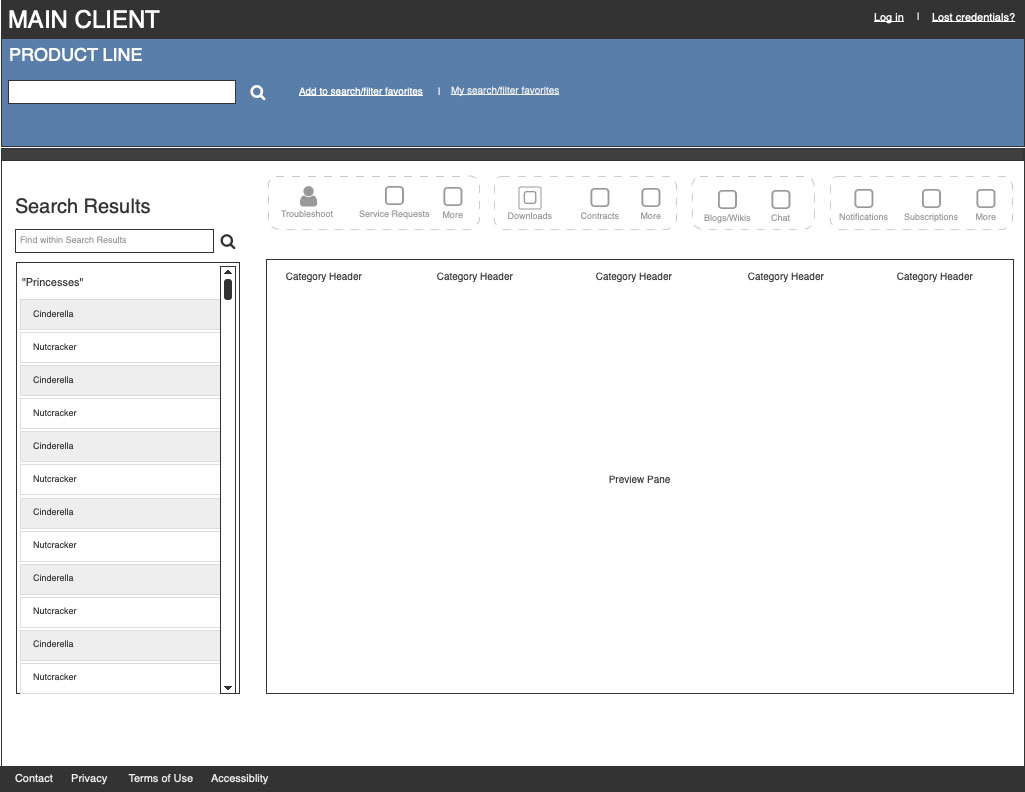Click the Log in link
The height and width of the screenshot is (792, 1025).
(x=888, y=18)
